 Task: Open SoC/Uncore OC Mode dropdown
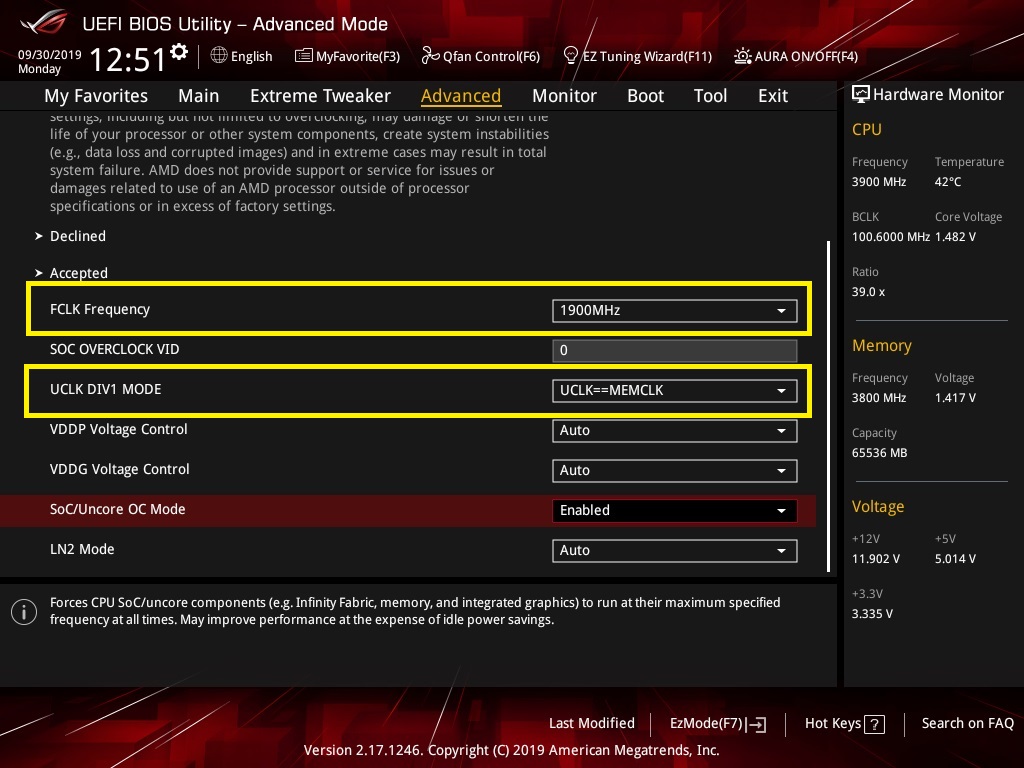(674, 510)
